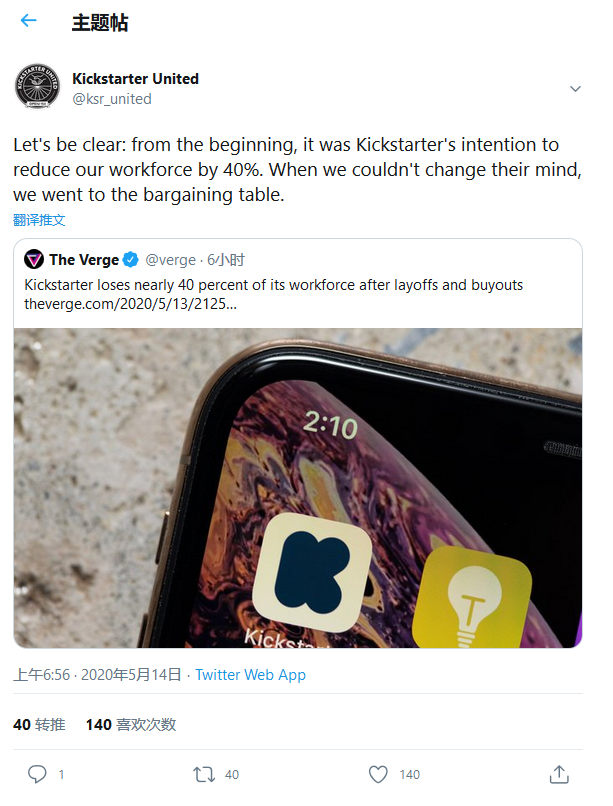Open the quoted tweet phone image
Viewport: 613px width, 806px height.
pyautogui.click(x=298, y=487)
